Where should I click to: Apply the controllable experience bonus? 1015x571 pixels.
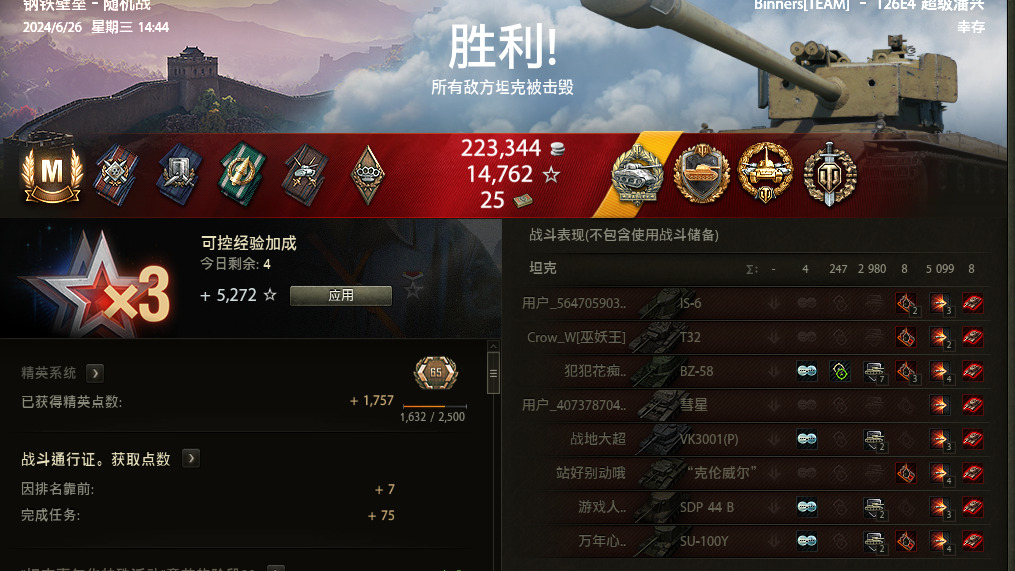(340, 296)
